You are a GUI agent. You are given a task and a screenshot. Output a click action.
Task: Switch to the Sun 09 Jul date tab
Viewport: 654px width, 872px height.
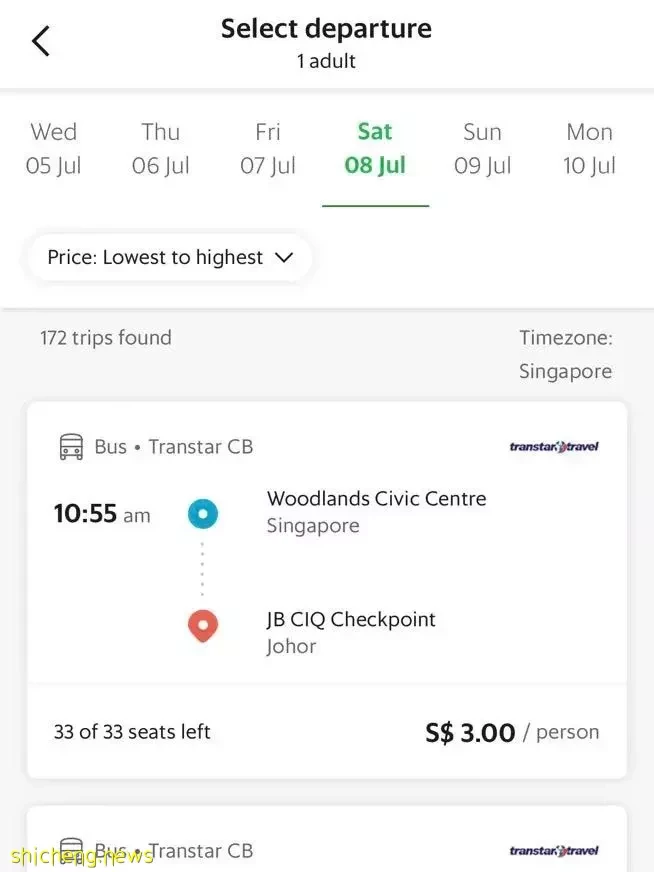[482, 148]
